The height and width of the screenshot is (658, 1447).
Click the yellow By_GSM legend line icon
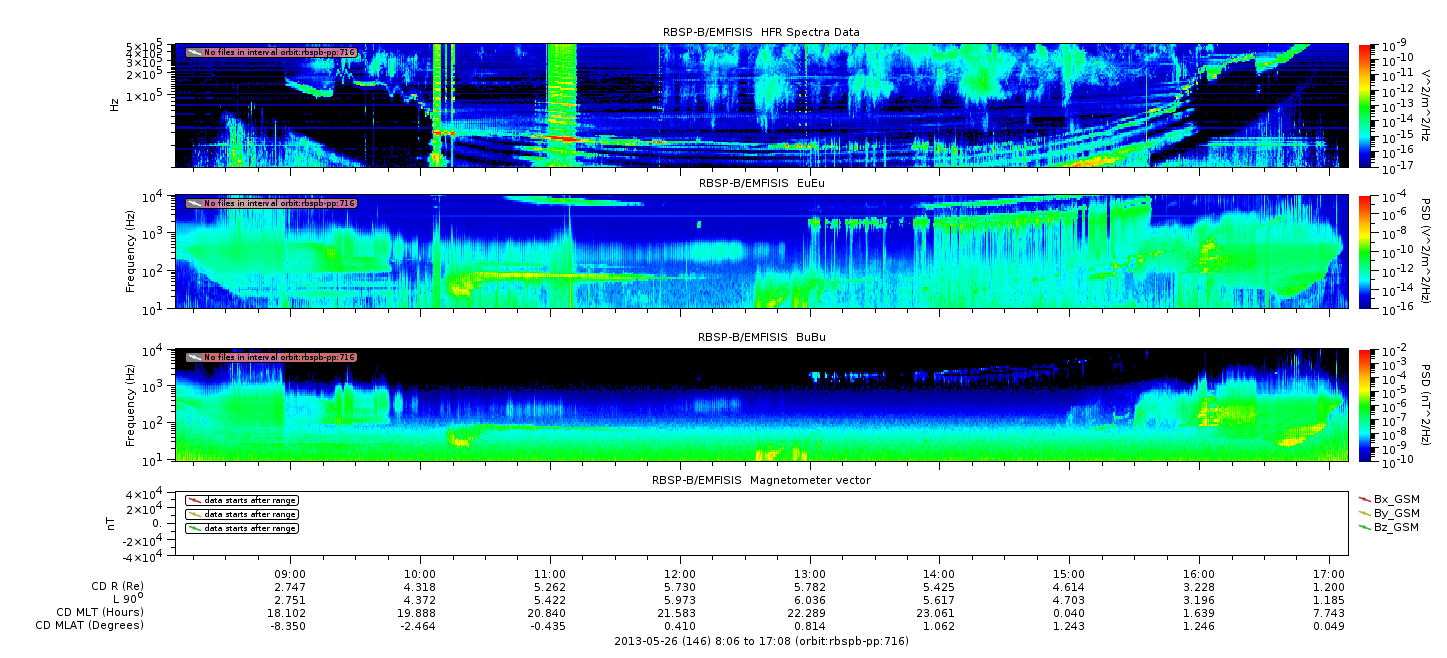[1365, 513]
